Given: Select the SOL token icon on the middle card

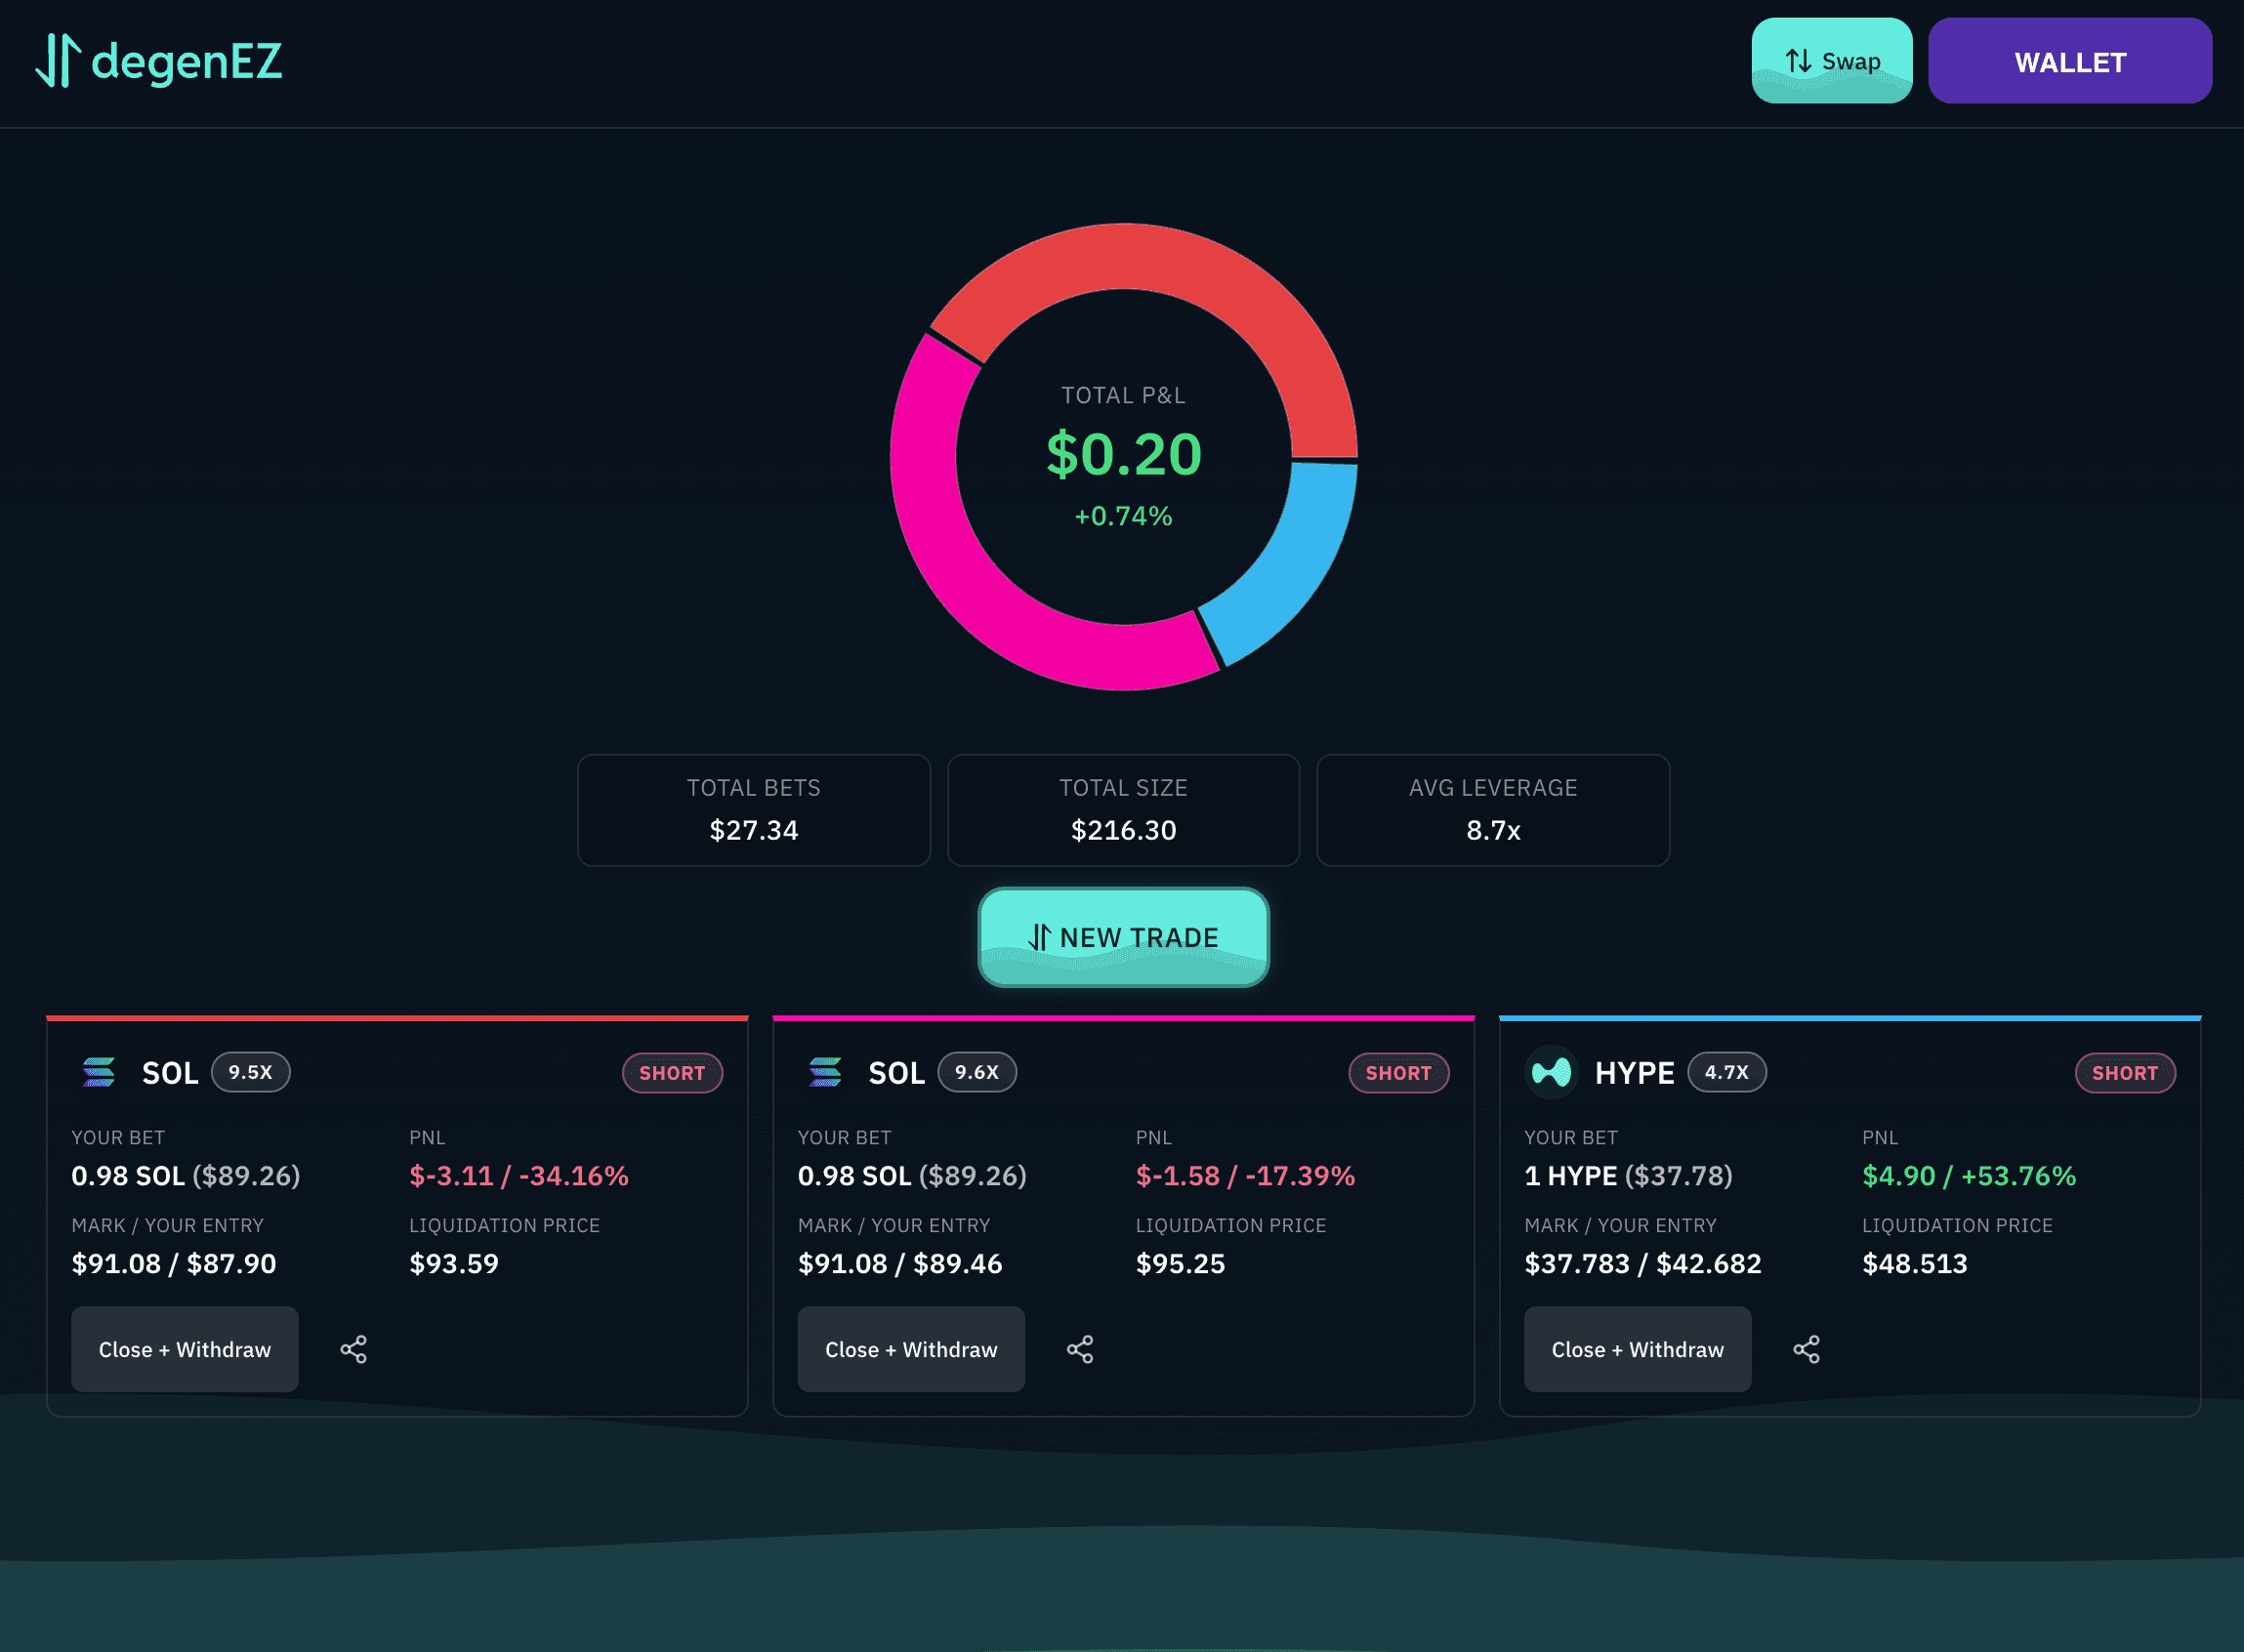Looking at the screenshot, I should pyautogui.click(x=824, y=1072).
